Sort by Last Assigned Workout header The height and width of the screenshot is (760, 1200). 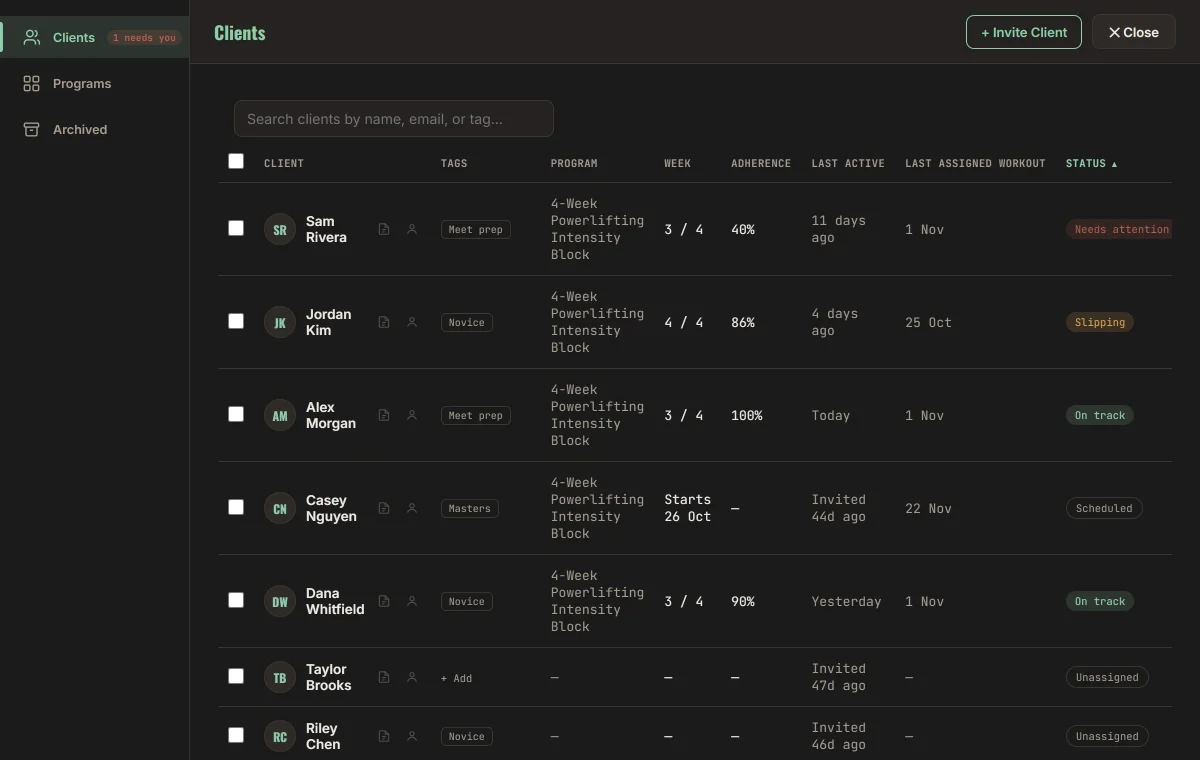(x=975, y=163)
